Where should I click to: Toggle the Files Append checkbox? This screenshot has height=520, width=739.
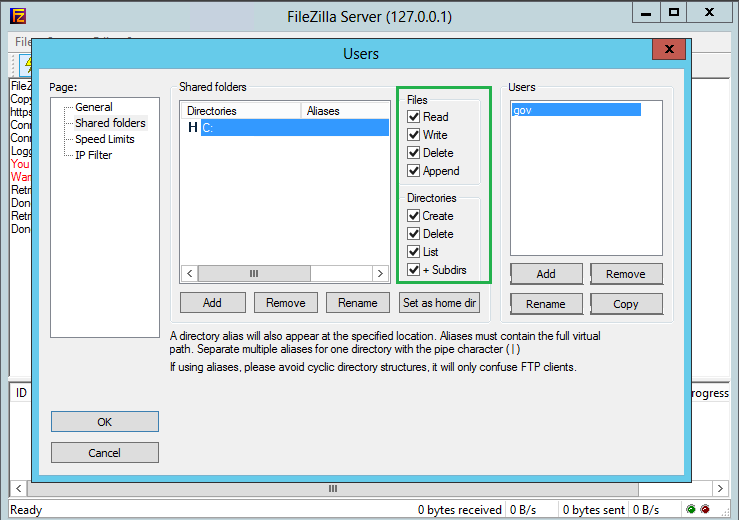(x=413, y=171)
